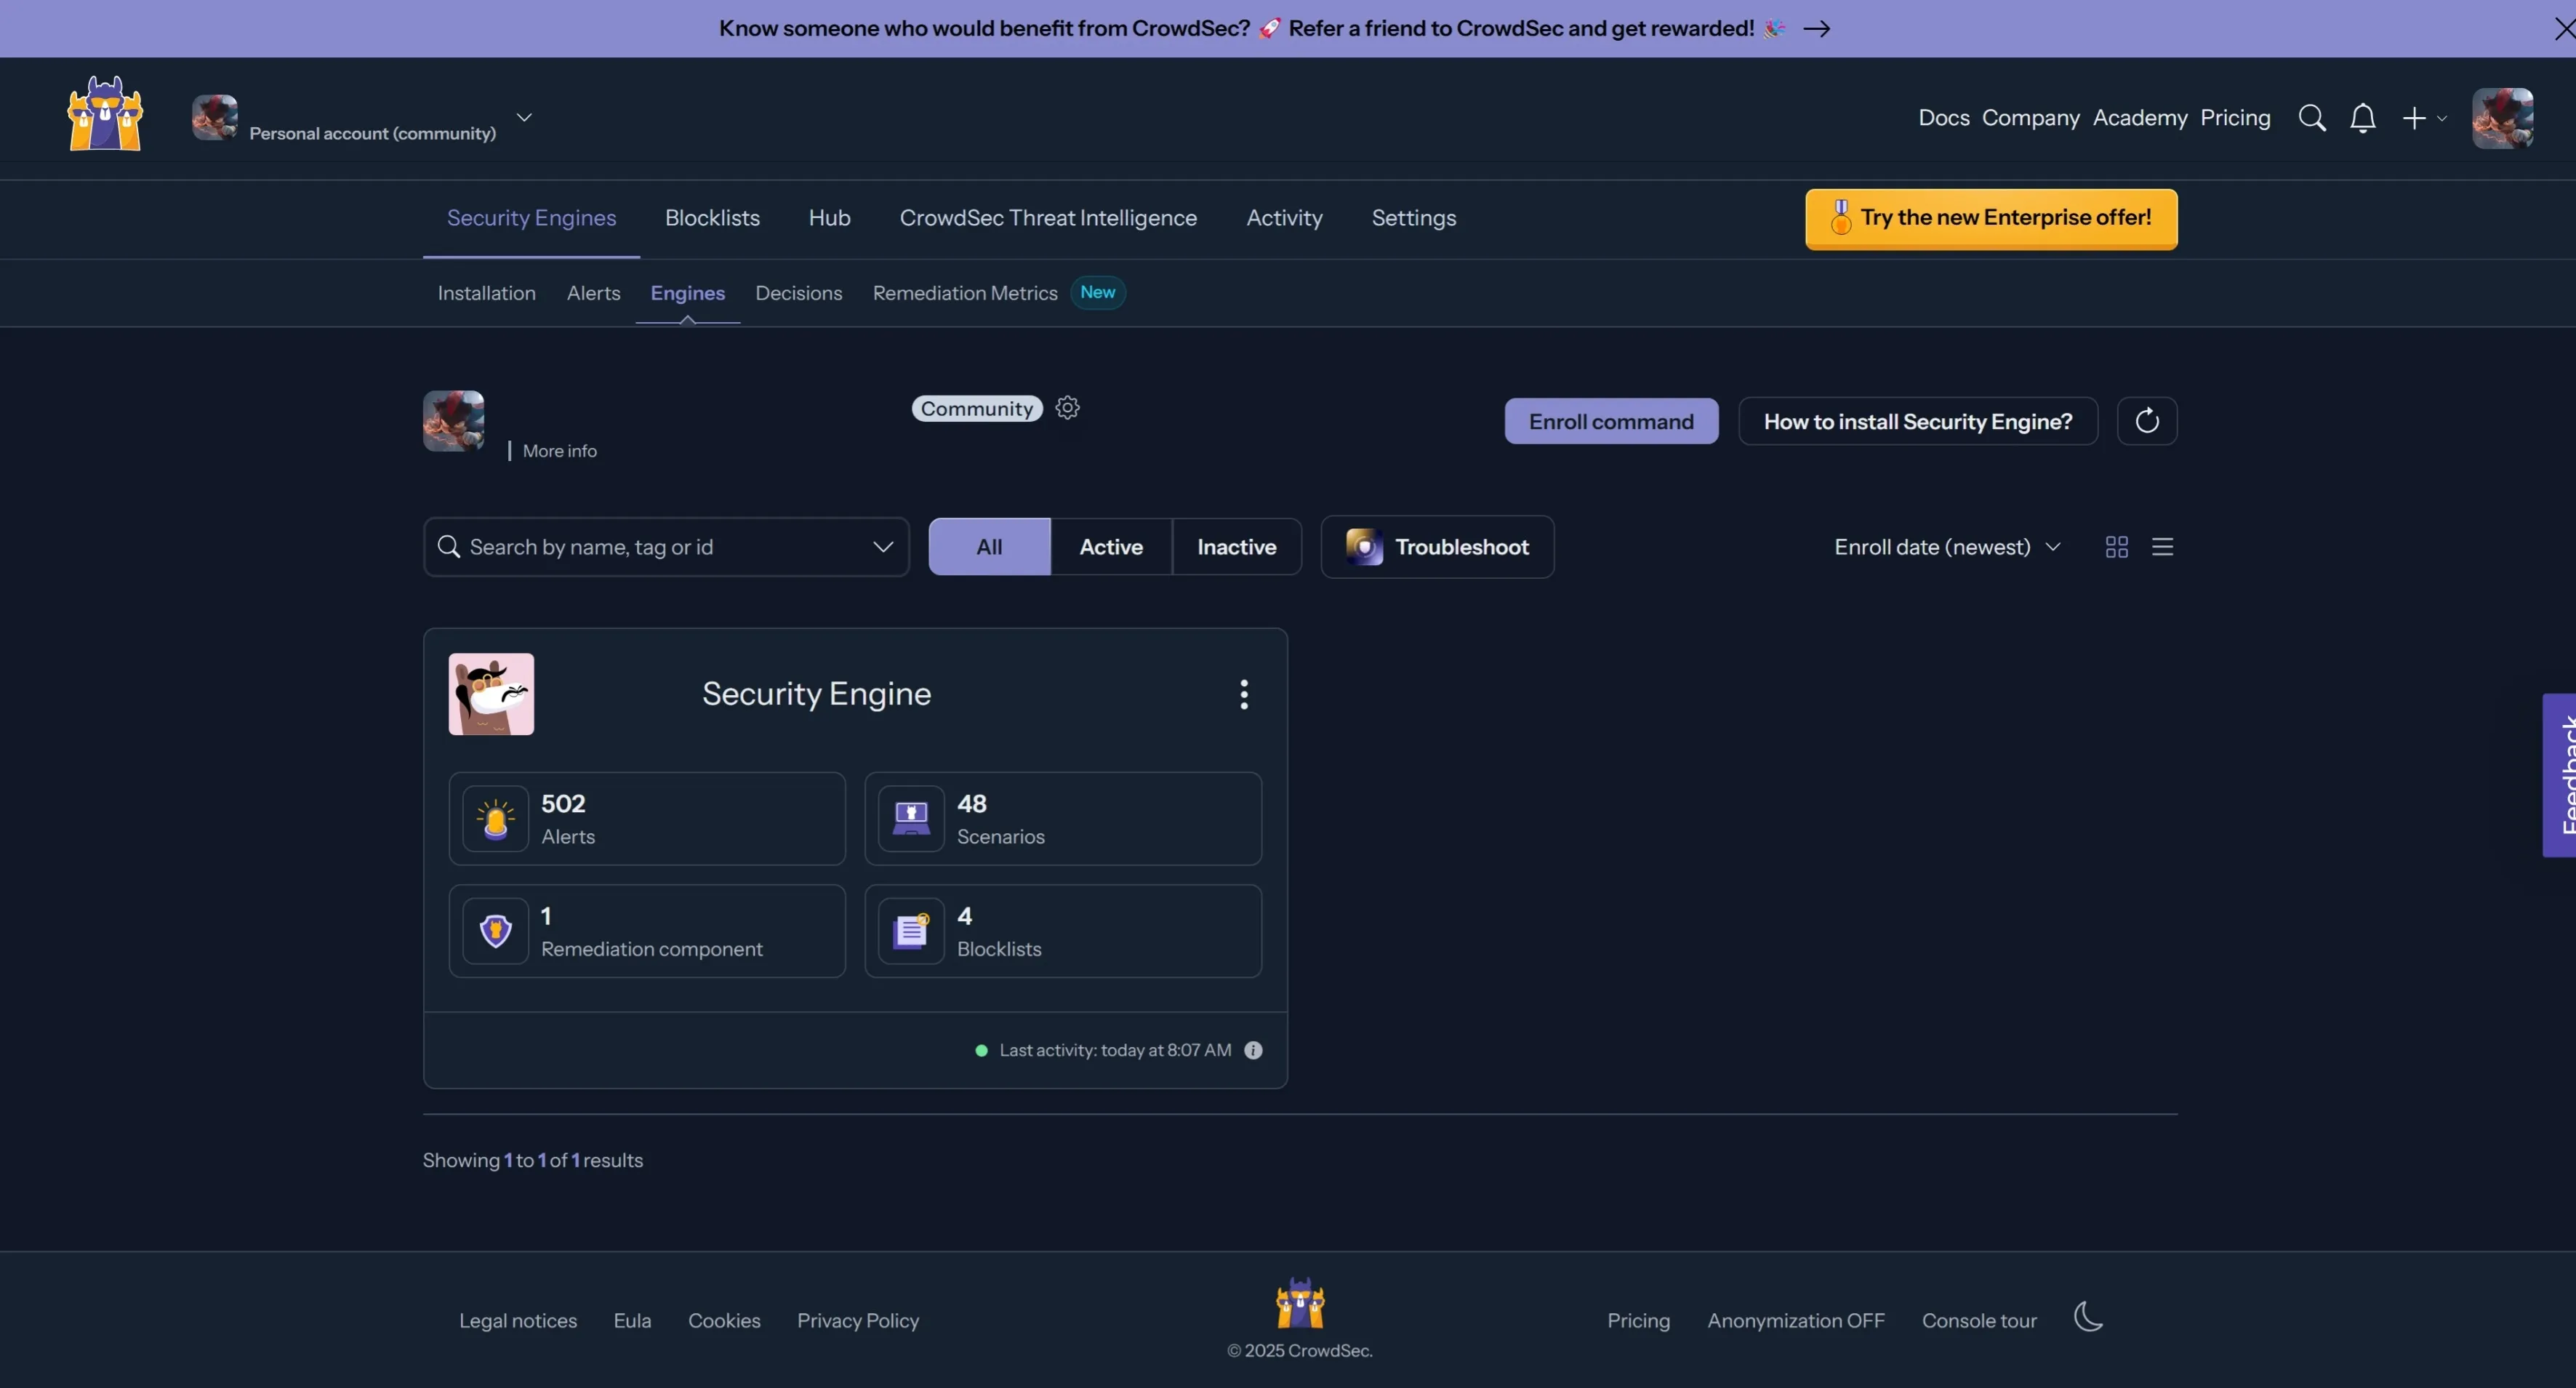This screenshot has height=1388, width=2576.
Task: Open Legal notices footer link
Action: pyautogui.click(x=517, y=1320)
